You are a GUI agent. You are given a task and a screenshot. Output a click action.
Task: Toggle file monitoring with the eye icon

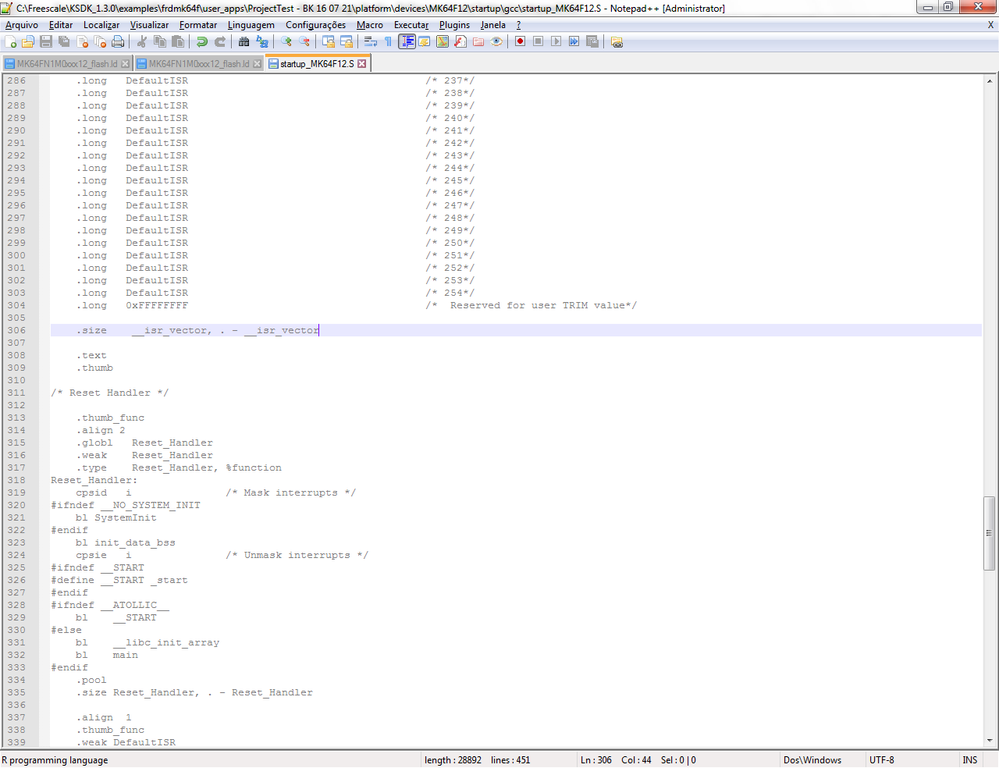point(496,42)
